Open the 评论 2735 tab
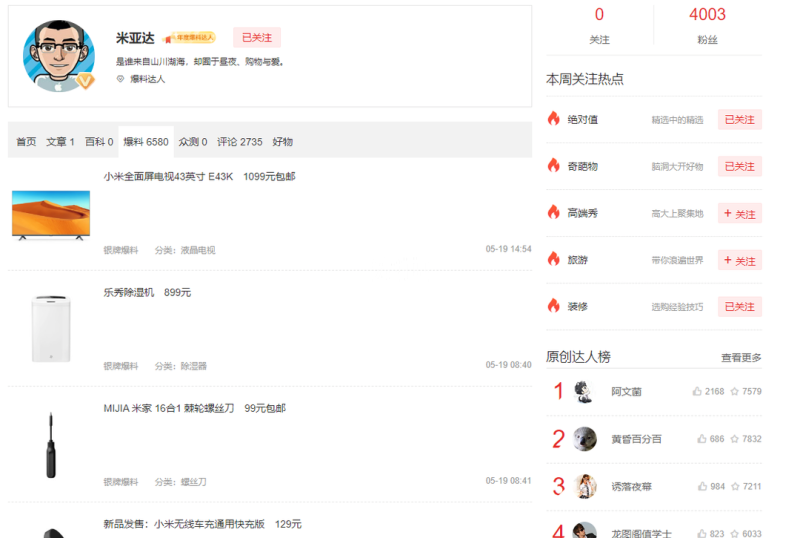 pyautogui.click(x=240, y=142)
